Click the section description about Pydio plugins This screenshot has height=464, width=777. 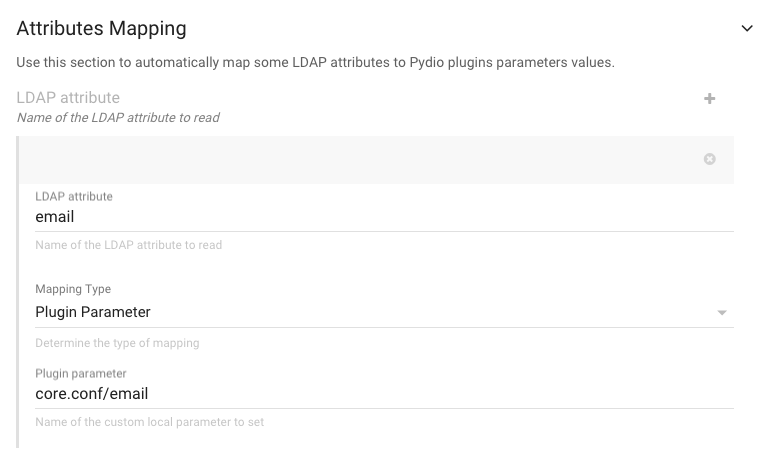[x=315, y=62]
